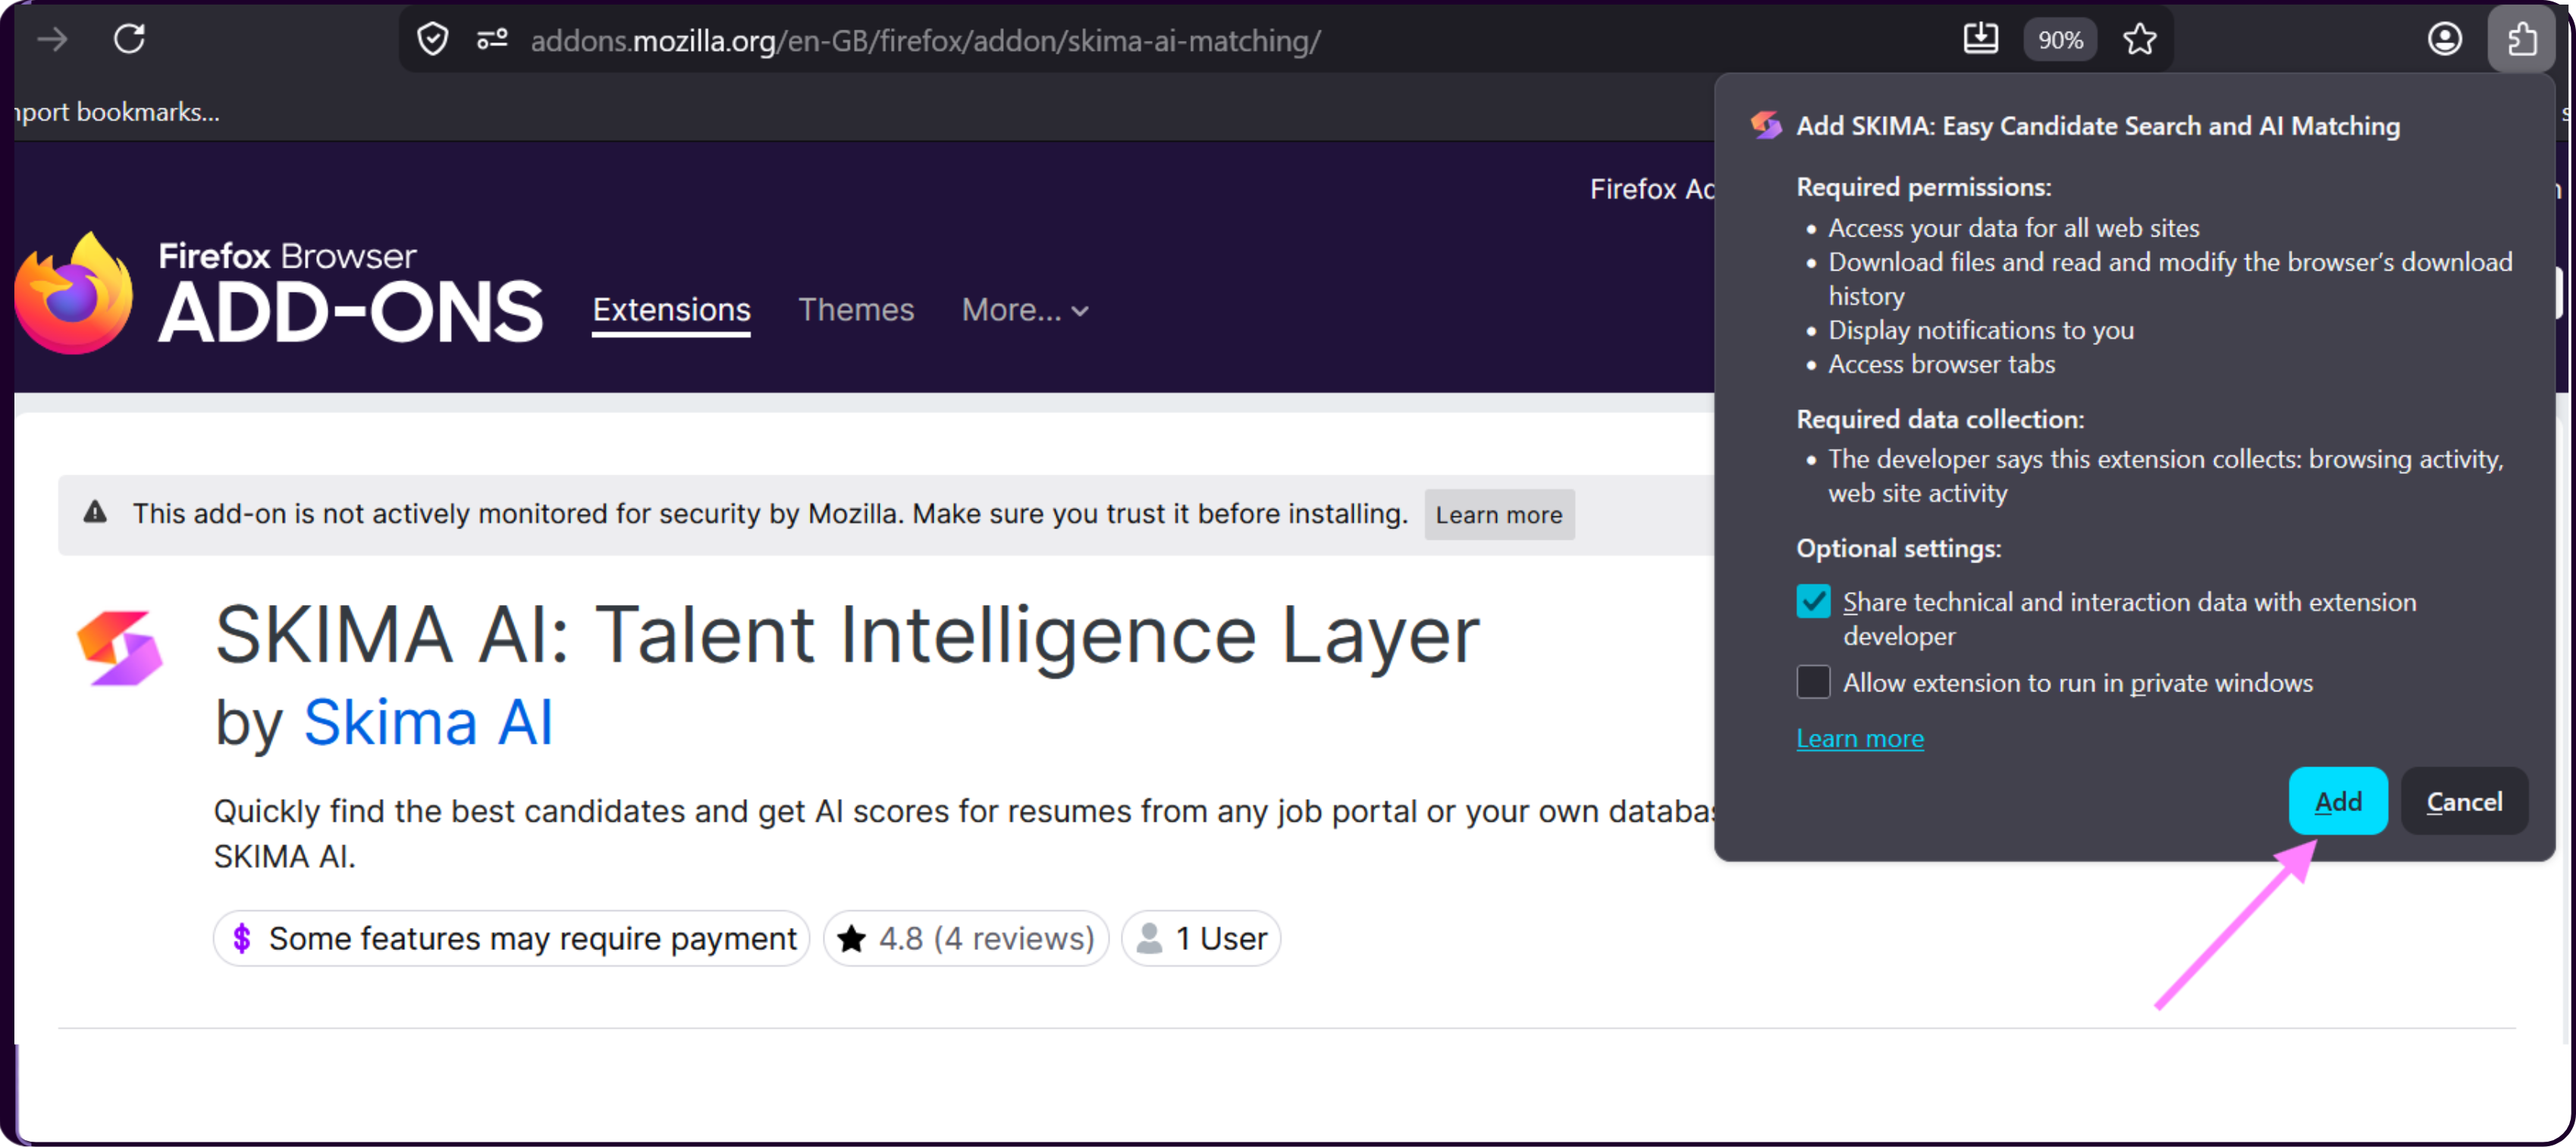This screenshot has height=1147, width=2576.
Task: Click the popup title Add SKIMA text
Action: (x=2098, y=126)
